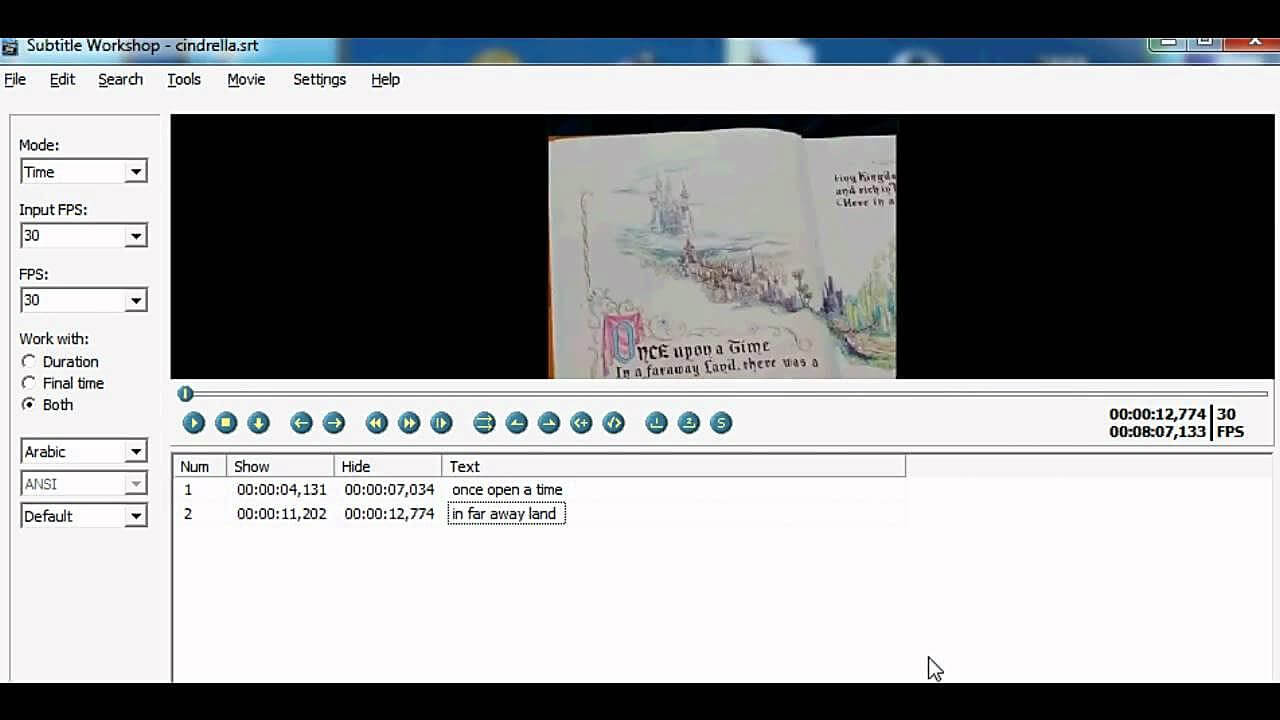Mark first sync point icon

coord(656,423)
